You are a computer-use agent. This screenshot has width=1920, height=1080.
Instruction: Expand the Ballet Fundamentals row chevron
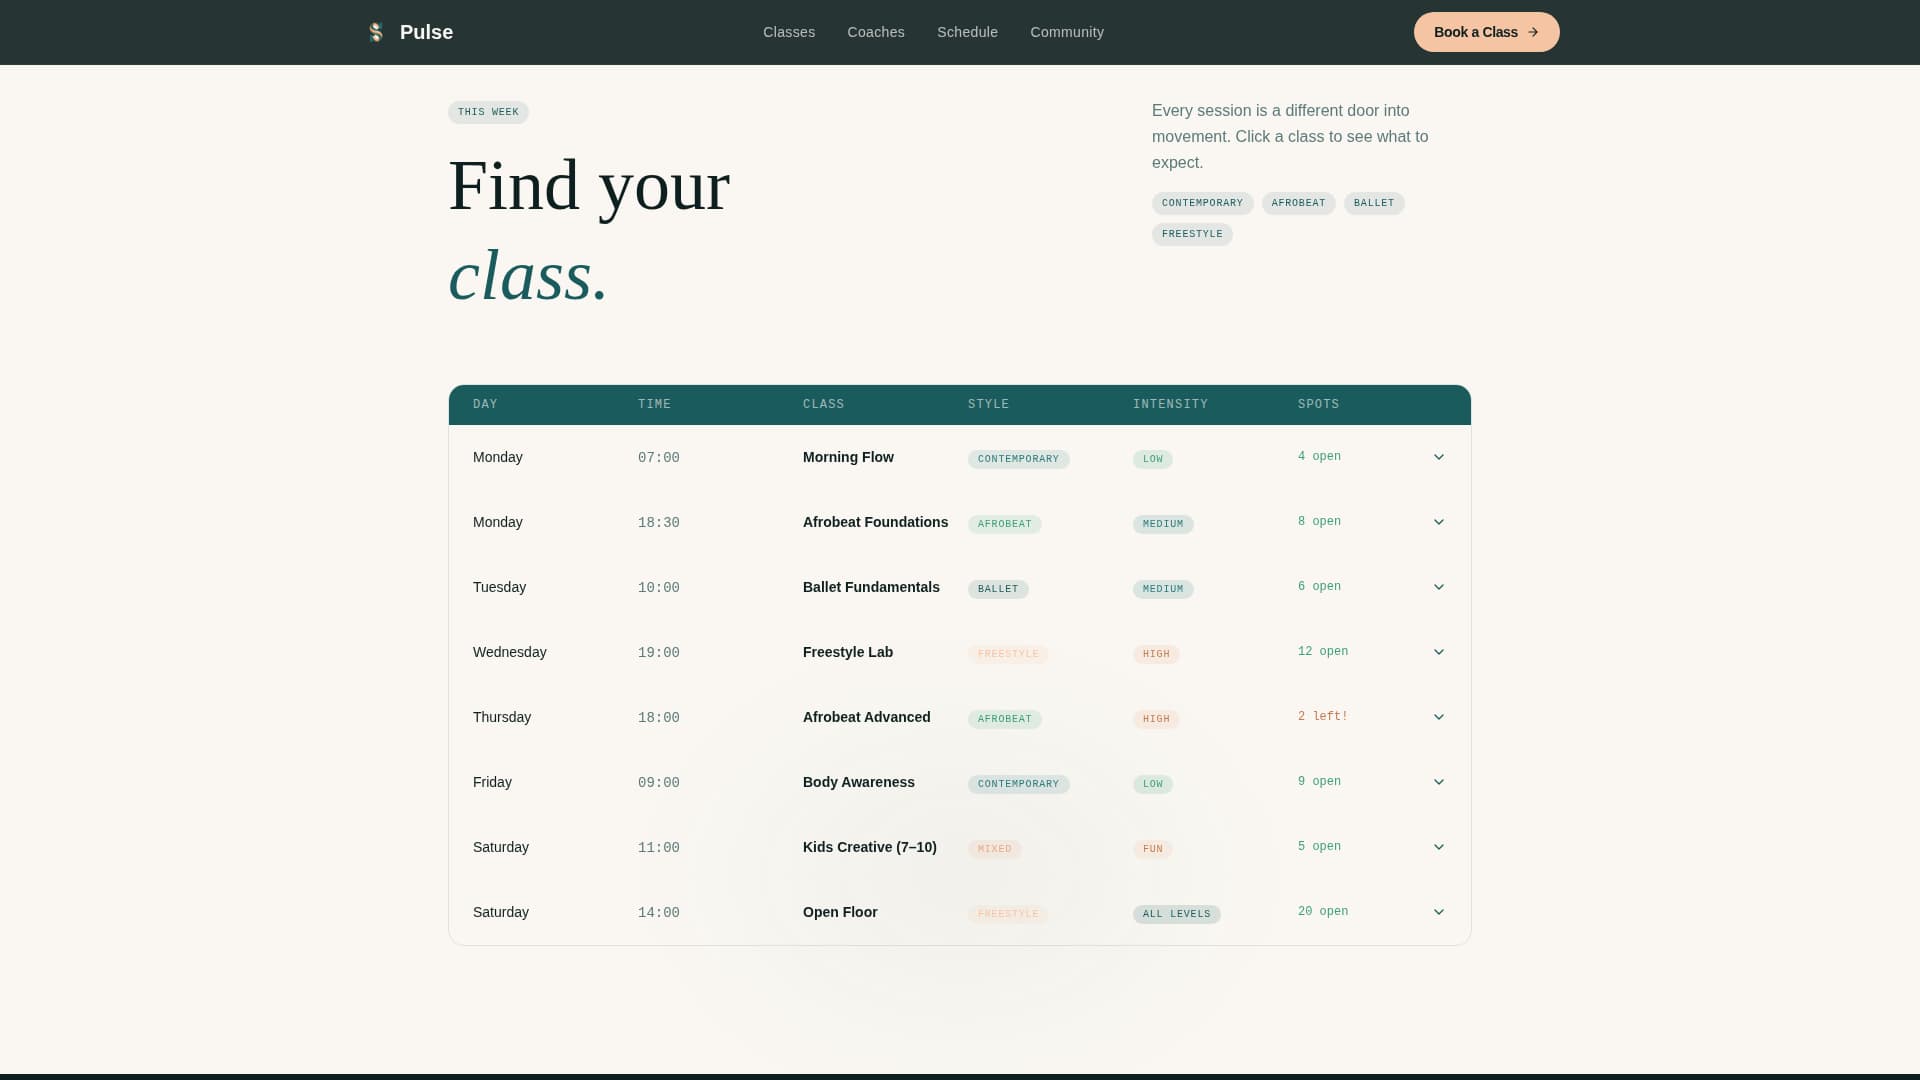(1439, 587)
